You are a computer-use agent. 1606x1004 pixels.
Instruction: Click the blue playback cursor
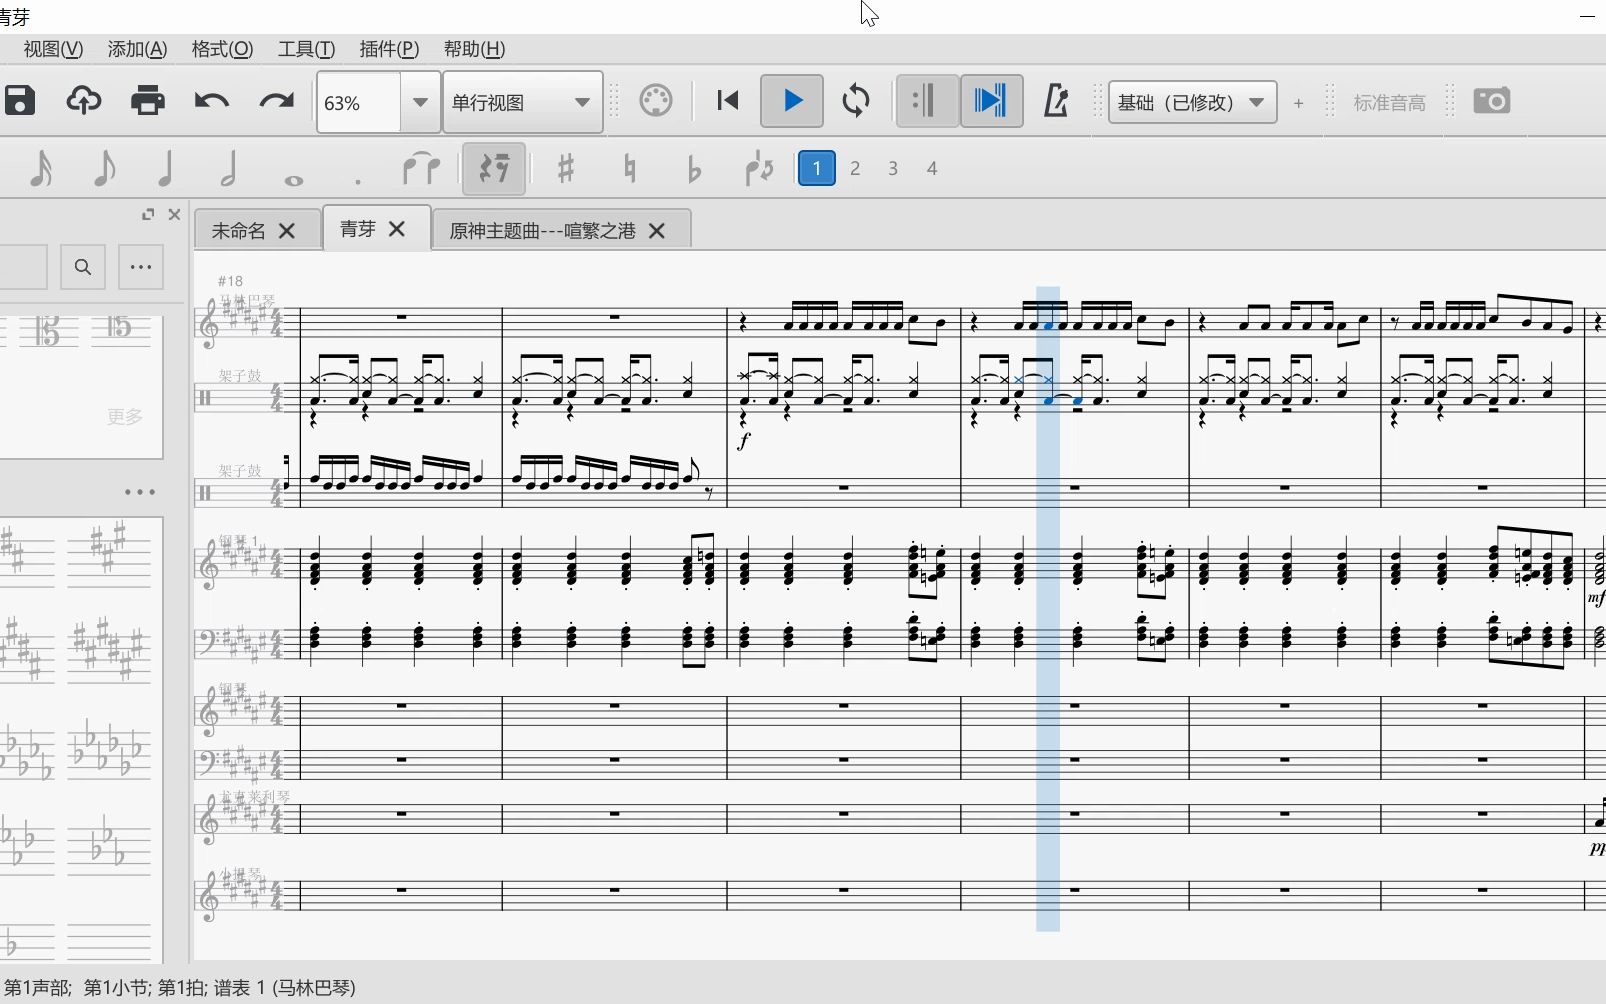click(x=1048, y=609)
